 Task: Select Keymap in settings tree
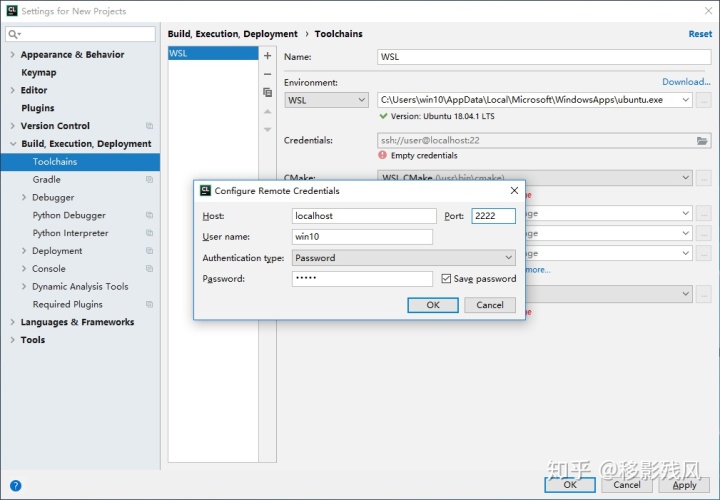tap(39, 73)
